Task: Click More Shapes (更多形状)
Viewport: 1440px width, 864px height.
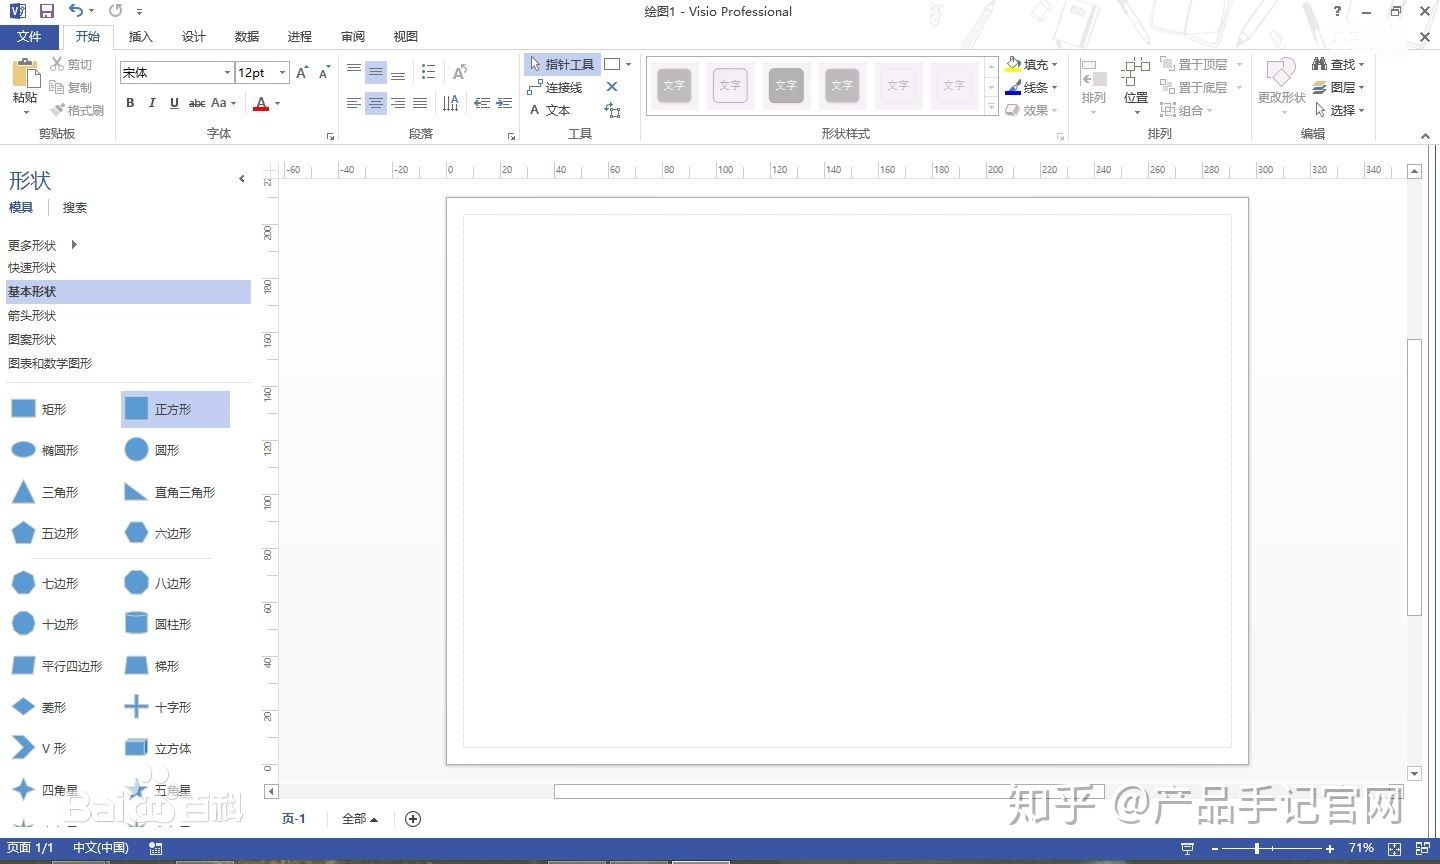Action: point(33,245)
